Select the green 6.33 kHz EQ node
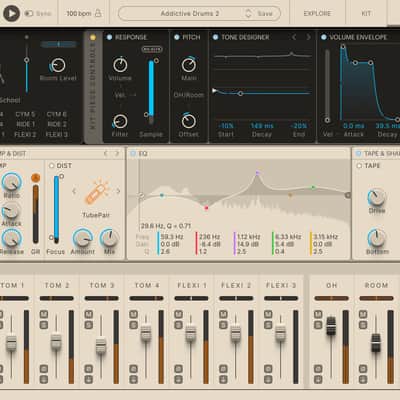Image resolution: width=400 pixels, height=400 pixels. point(313,188)
